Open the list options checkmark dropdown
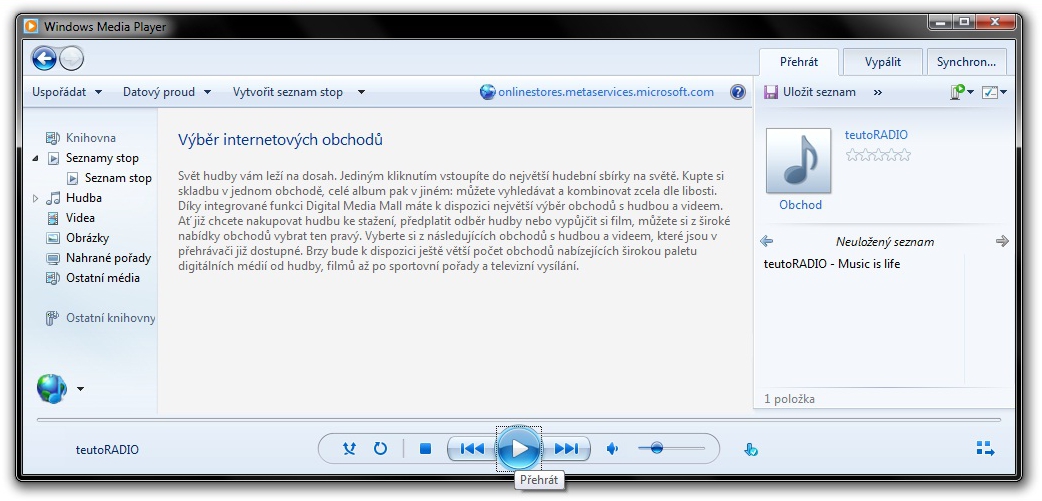The height and width of the screenshot is (501, 1042). pyautogui.click(x=995, y=92)
